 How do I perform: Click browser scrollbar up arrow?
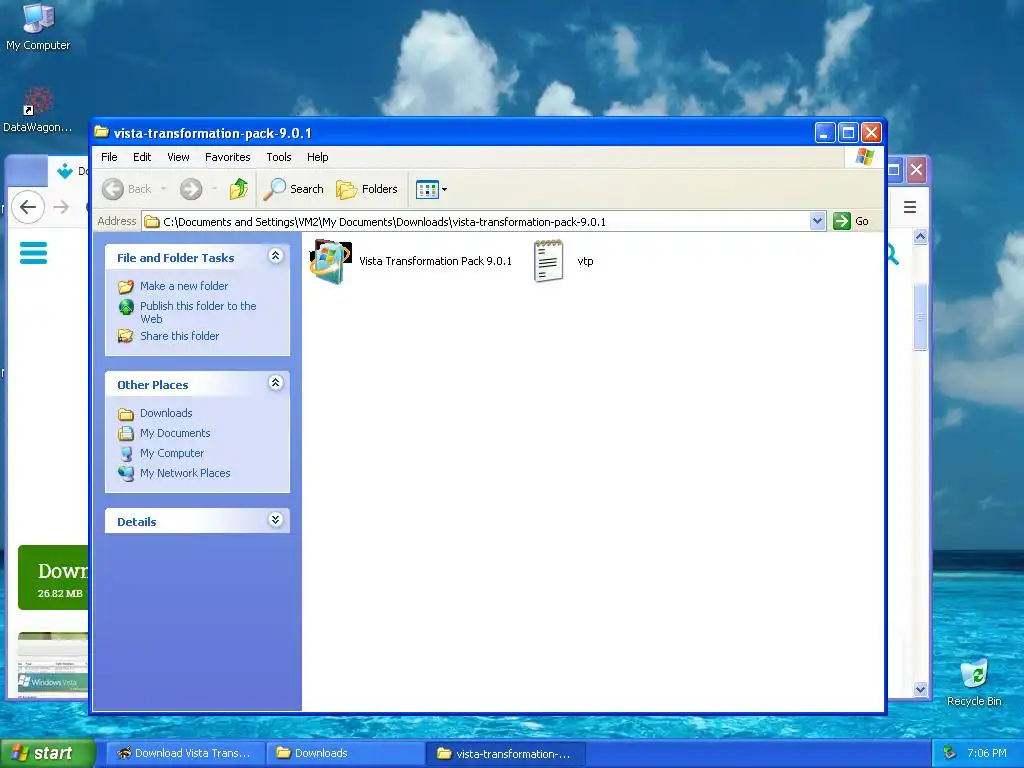[920, 236]
